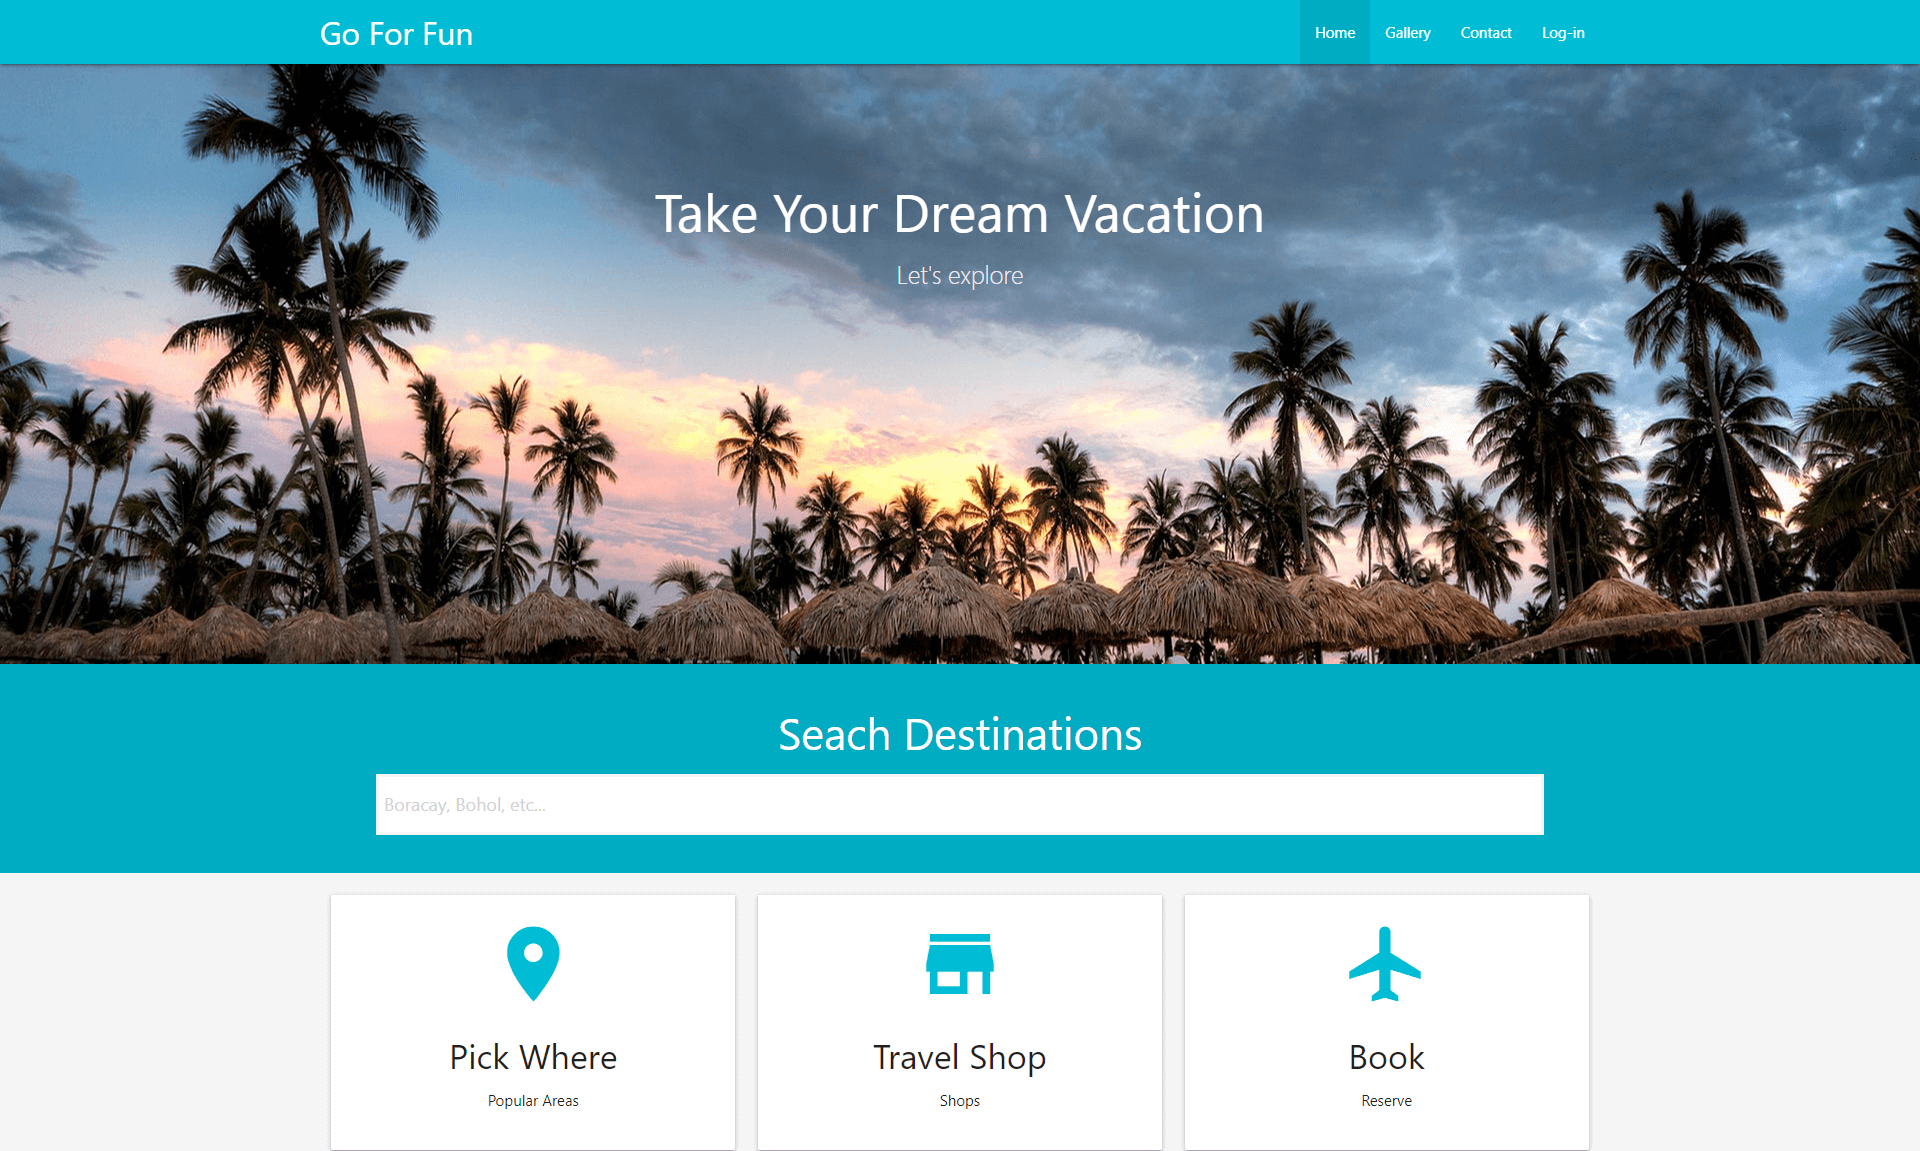This screenshot has height=1151, width=1920.
Task: Open the Contact menu link
Action: pyautogui.click(x=1486, y=32)
